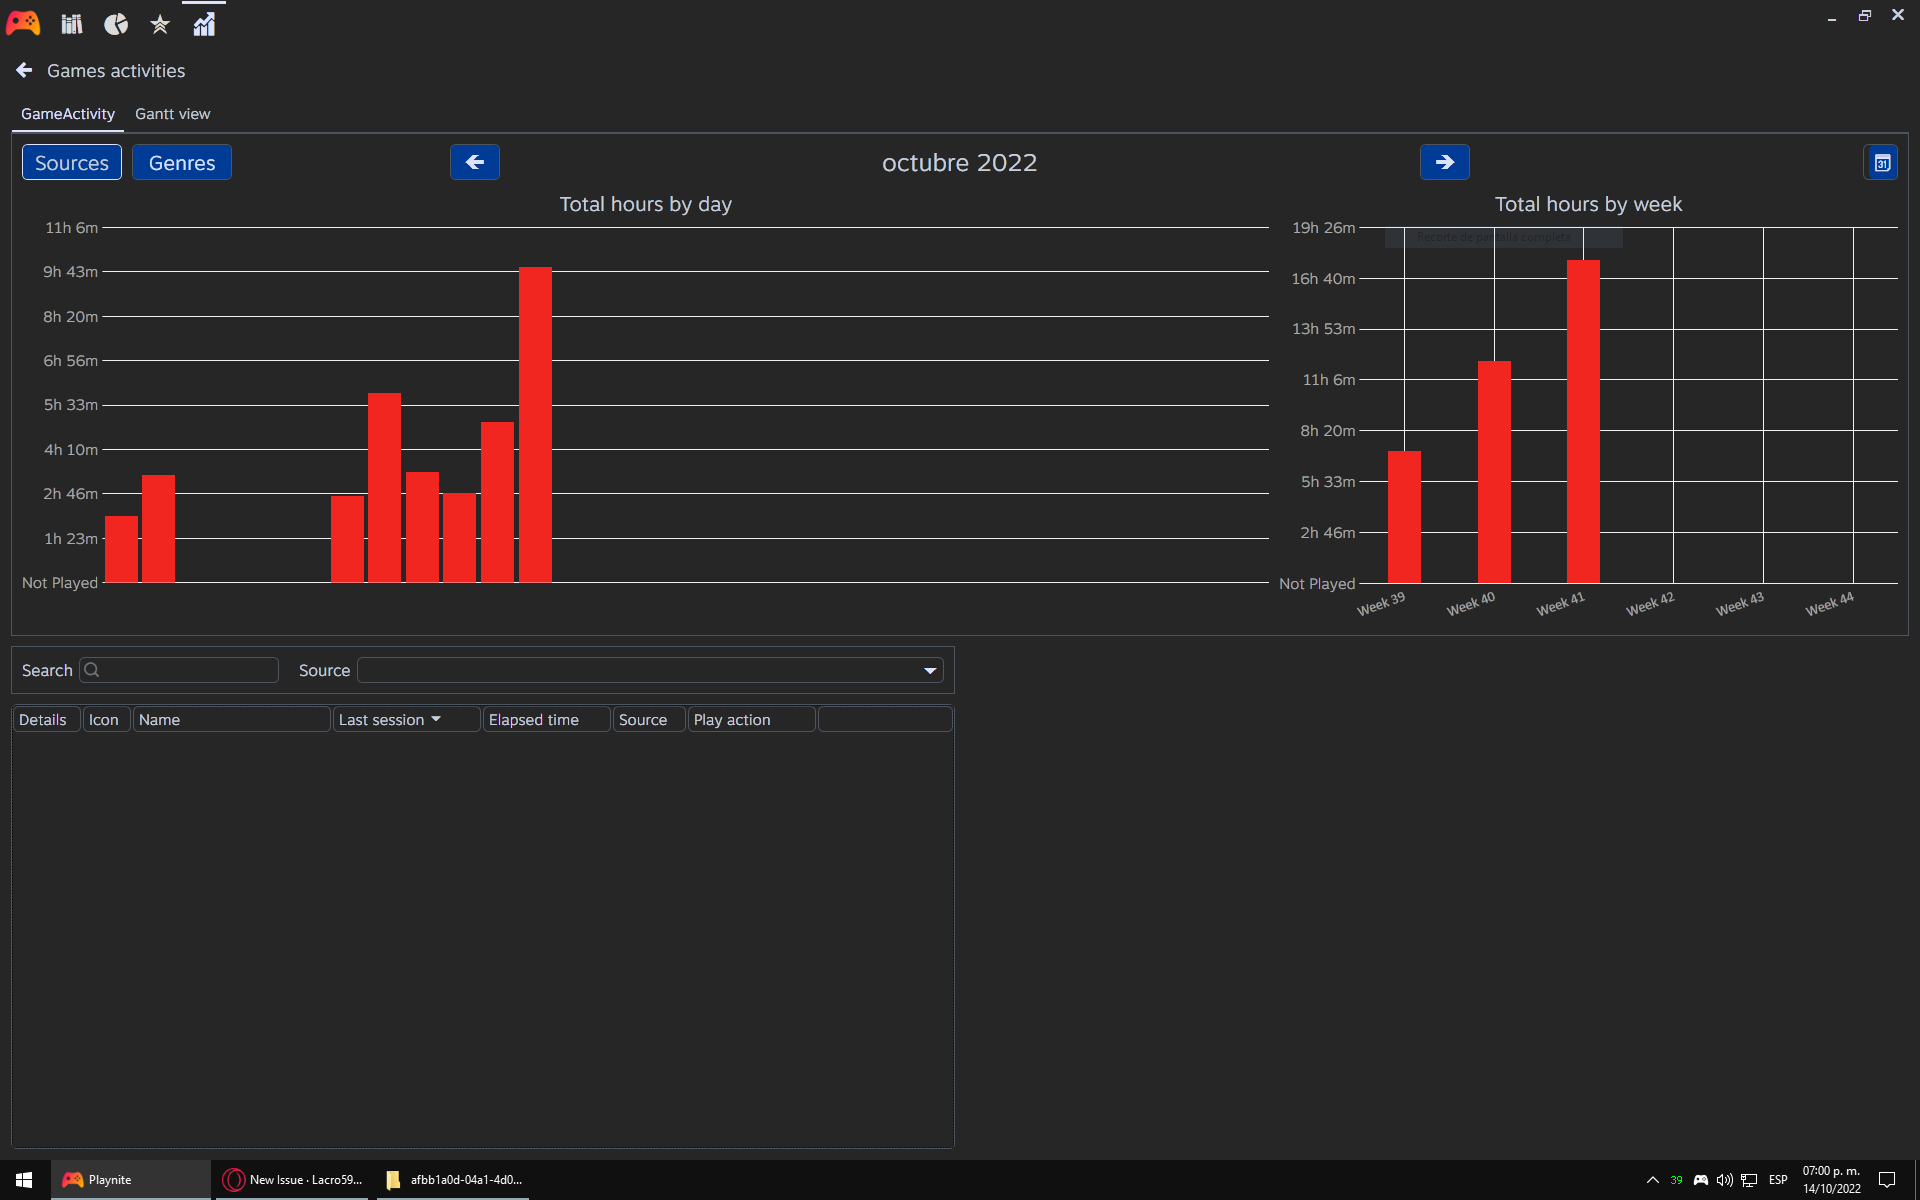1920x1200 pixels.
Task: Click the back arrow beside Games activities
Action: tap(24, 70)
